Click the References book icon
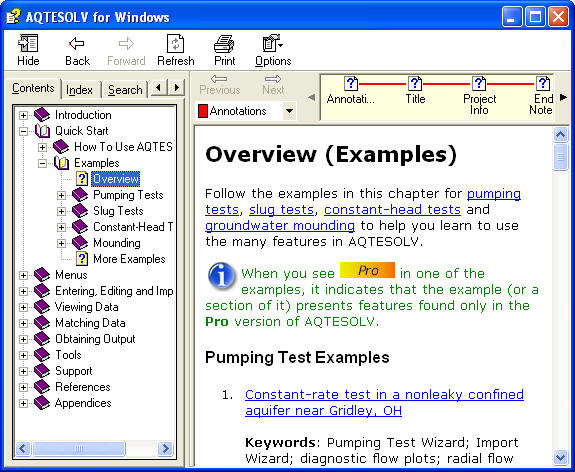575x472 pixels. pyautogui.click(x=42, y=387)
